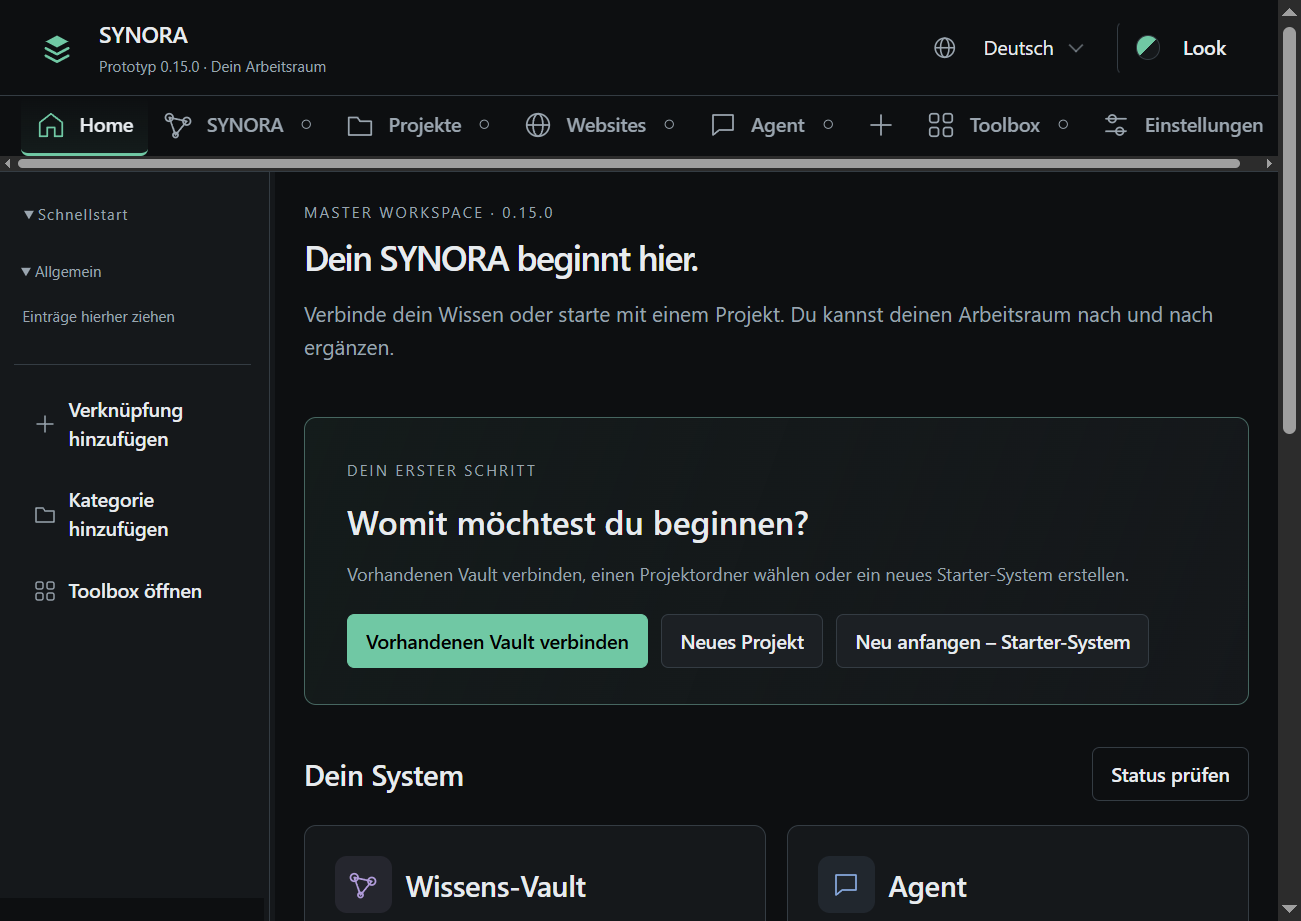Click the chat bubble icon on Agent tab
Screen dimensions: 1301x921
(723, 125)
